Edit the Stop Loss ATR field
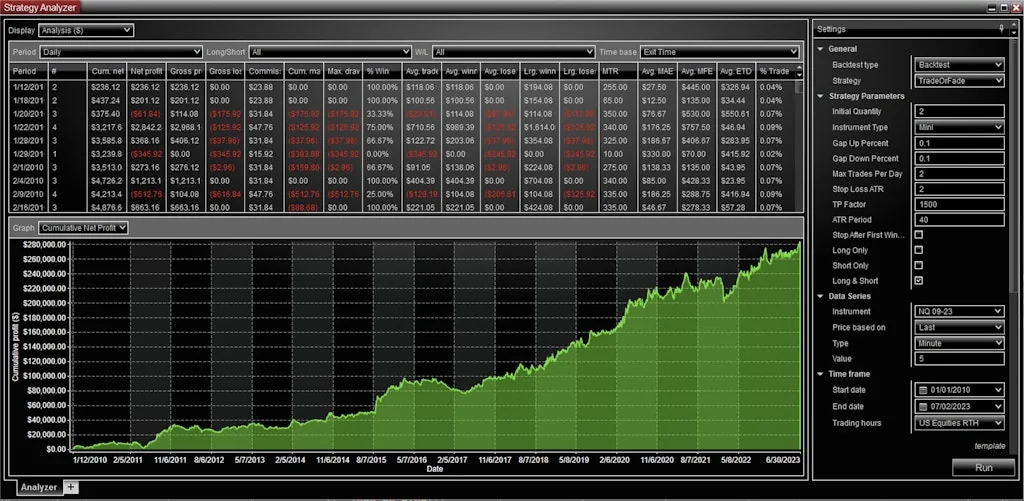 pos(959,189)
